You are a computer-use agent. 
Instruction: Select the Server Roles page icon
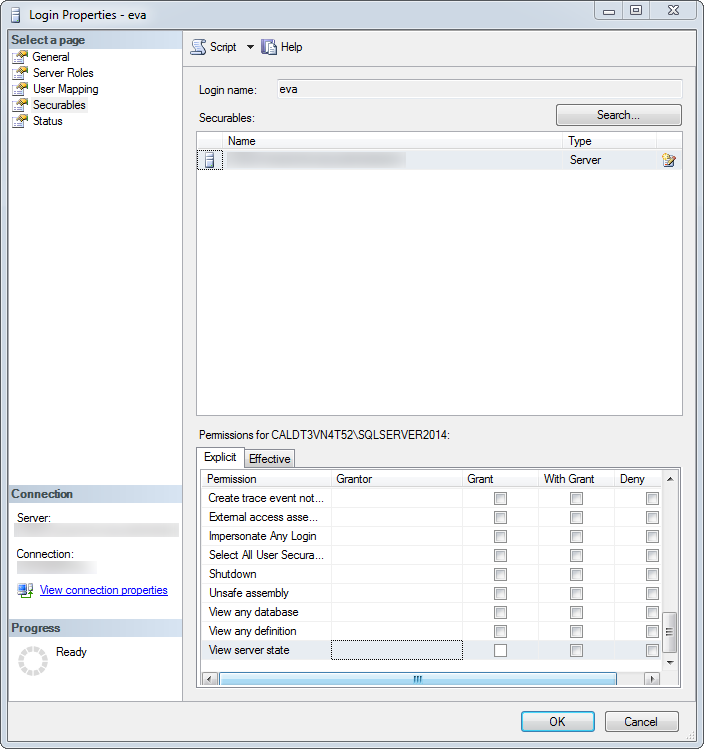click(x=20, y=73)
